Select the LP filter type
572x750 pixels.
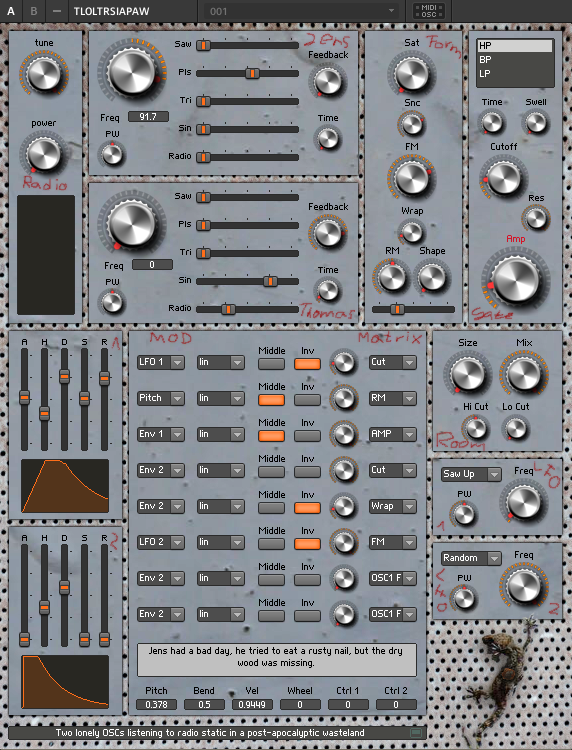pos(515,74)
